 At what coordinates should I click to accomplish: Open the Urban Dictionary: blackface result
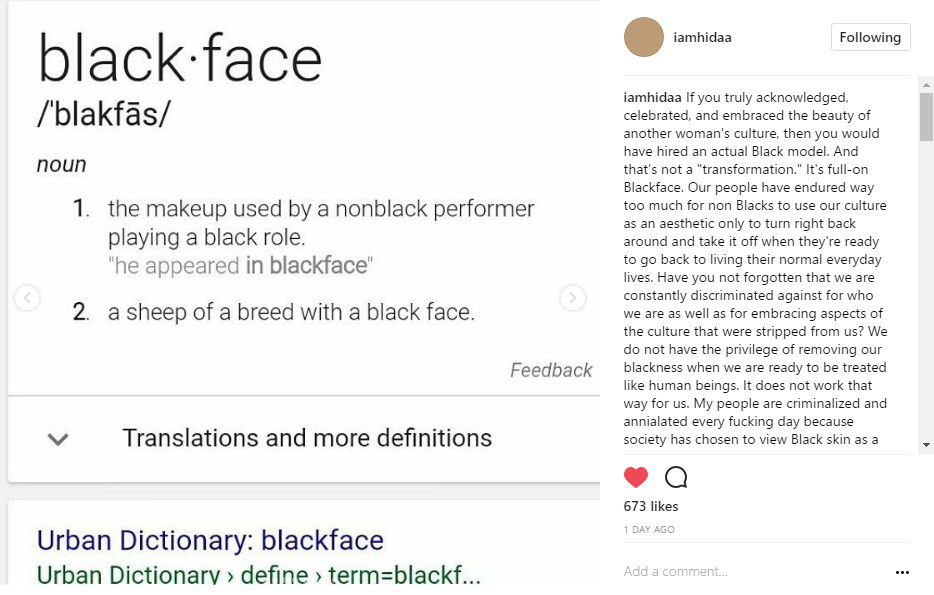[x=210, y=540]
